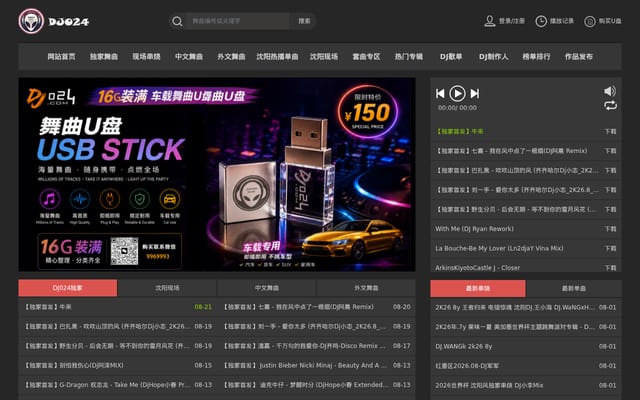Go to 网站首页 in navigation bar
The image size is (640, 400).
61,57
